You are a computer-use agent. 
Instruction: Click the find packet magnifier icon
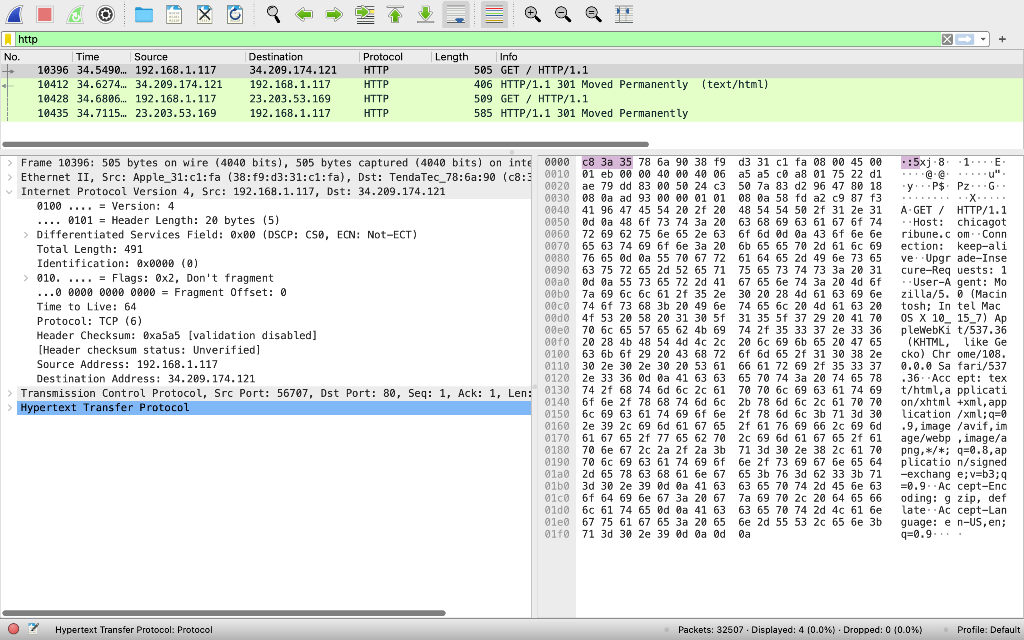273,14
